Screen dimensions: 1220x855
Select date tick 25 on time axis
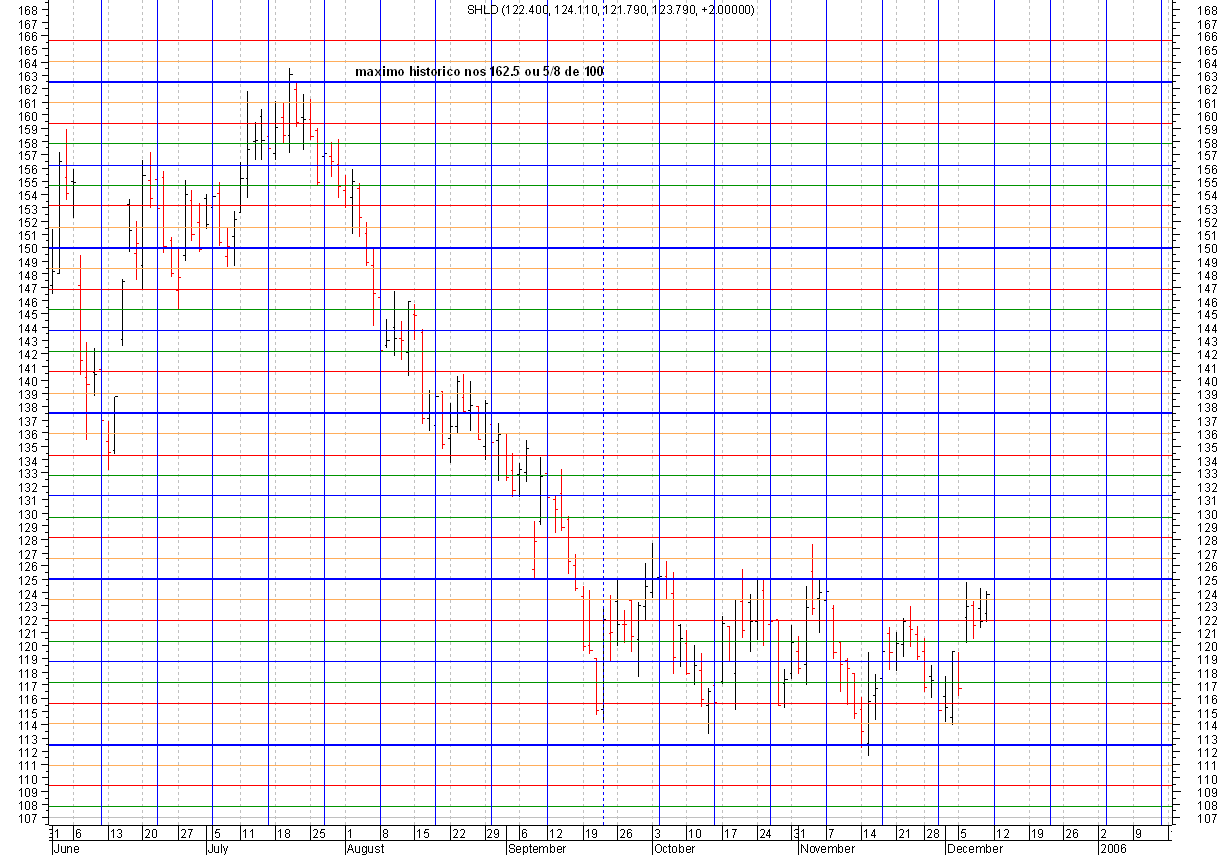point(319,833)
